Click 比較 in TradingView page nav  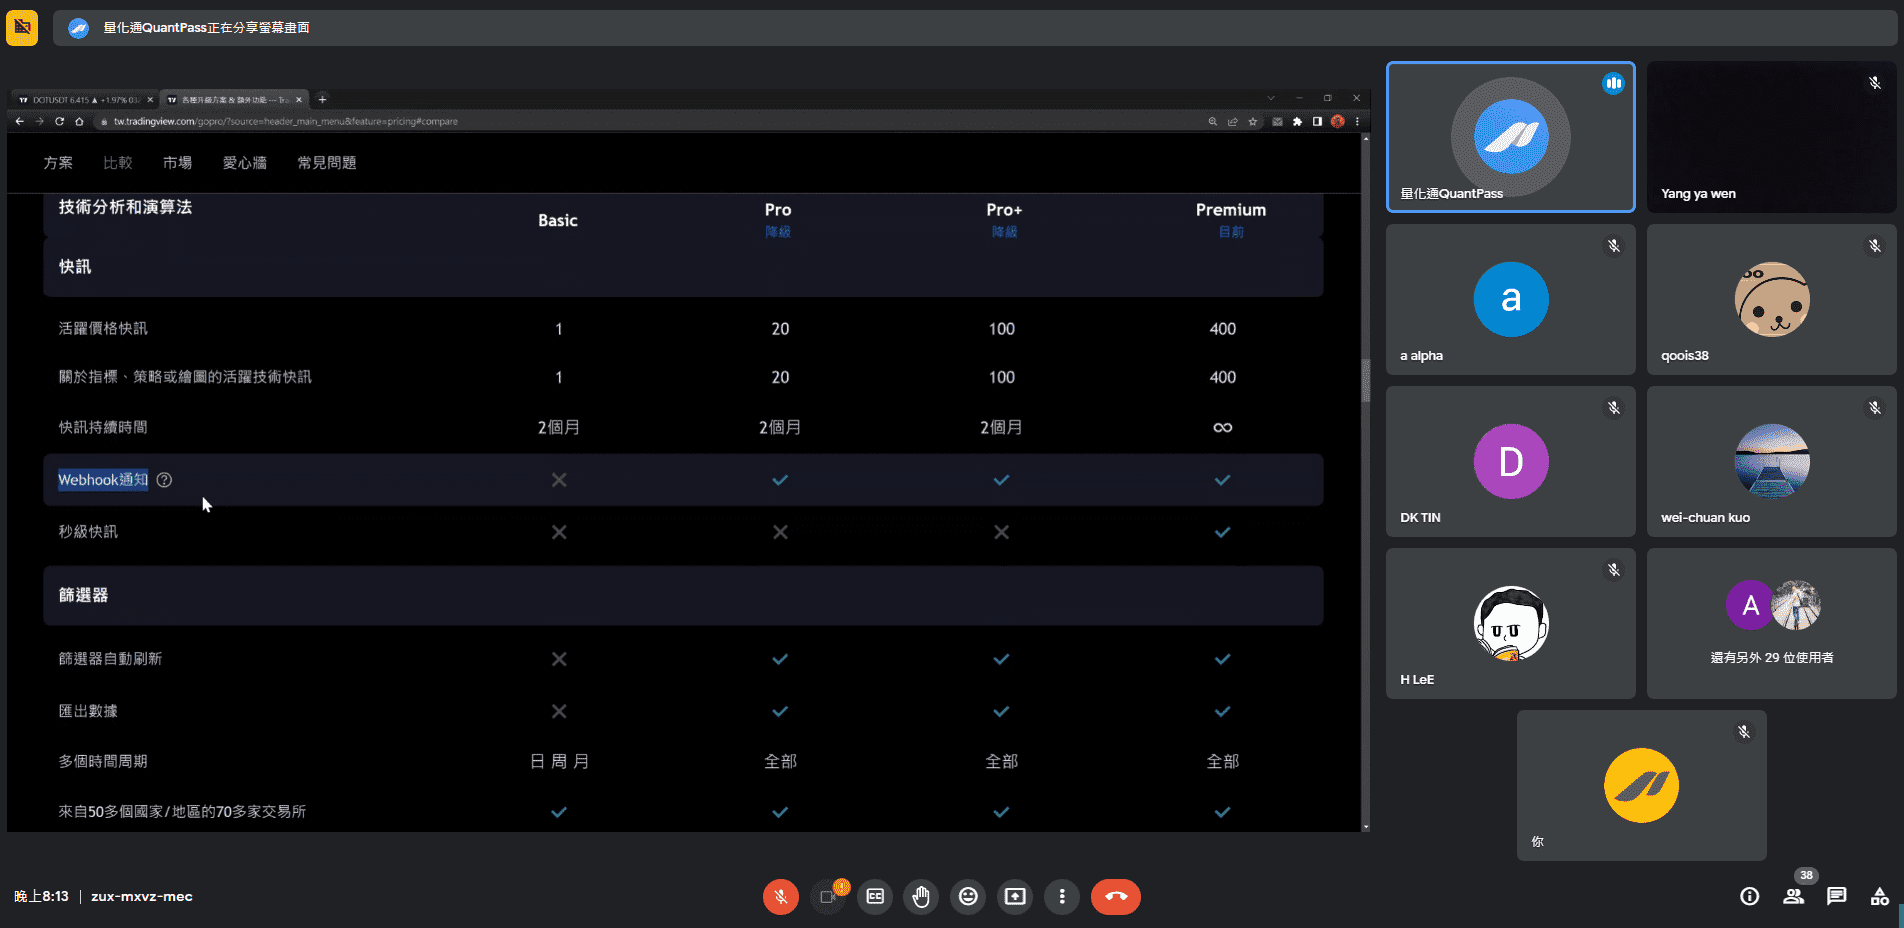pos(118,163)
